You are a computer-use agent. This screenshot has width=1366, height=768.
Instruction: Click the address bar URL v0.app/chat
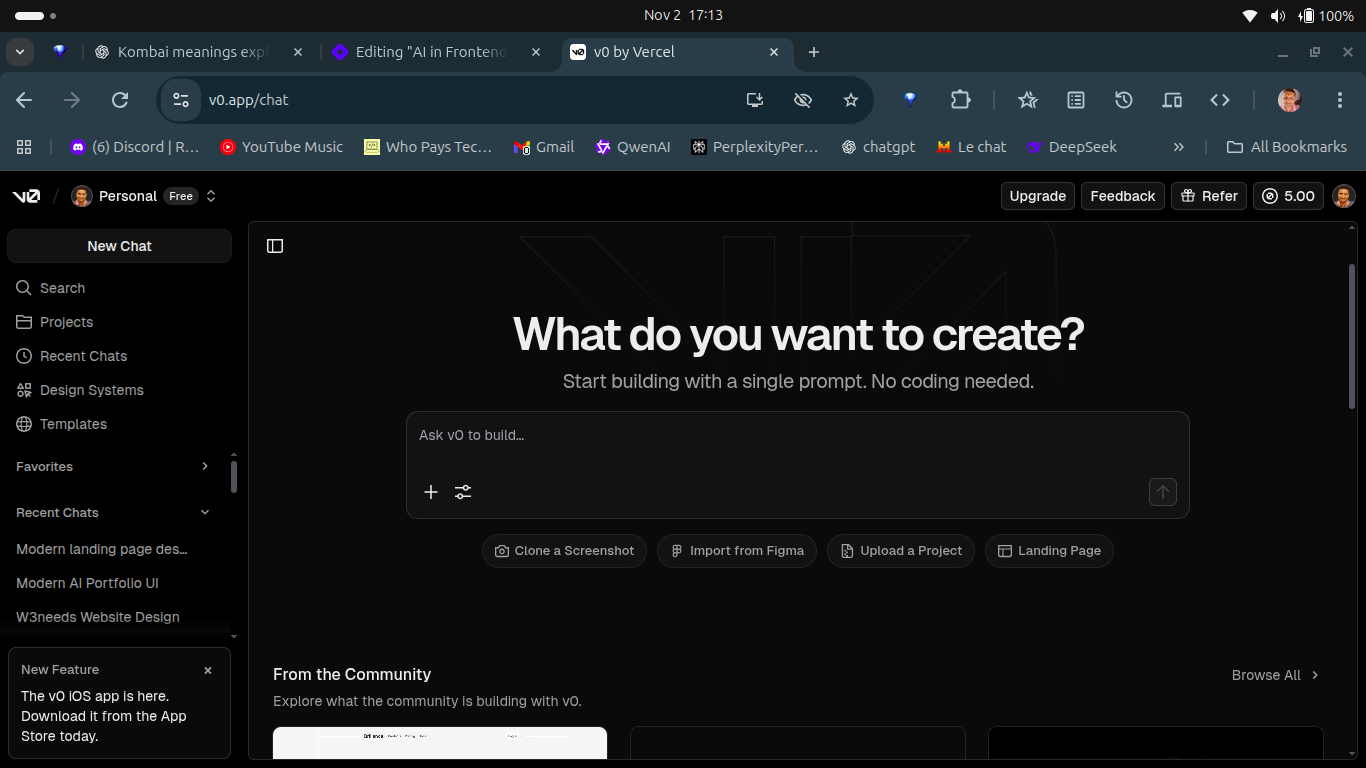tap(248, 100)
